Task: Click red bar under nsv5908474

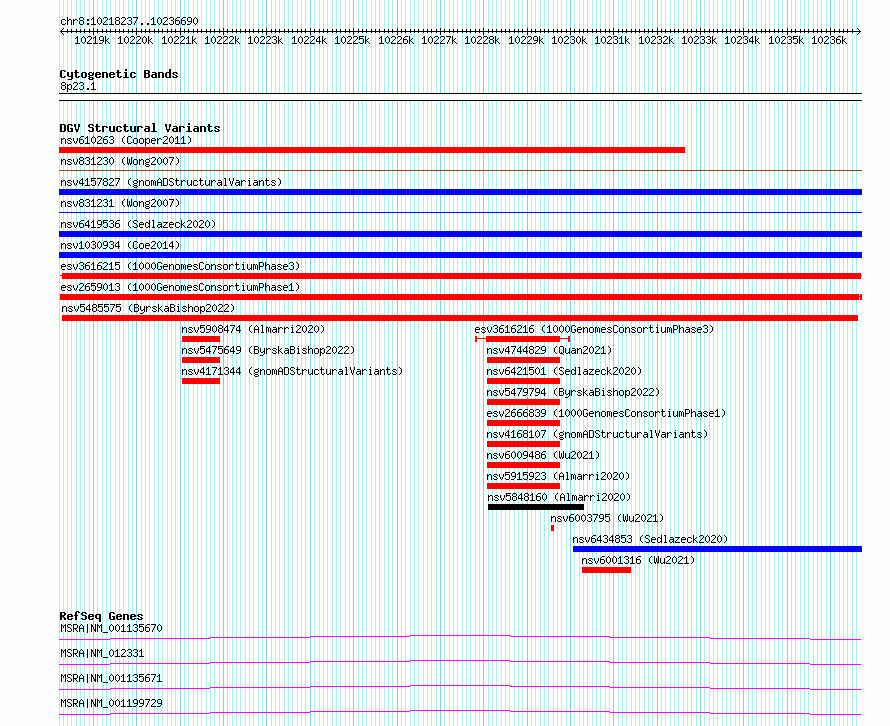Action: [x=201, y=339]
